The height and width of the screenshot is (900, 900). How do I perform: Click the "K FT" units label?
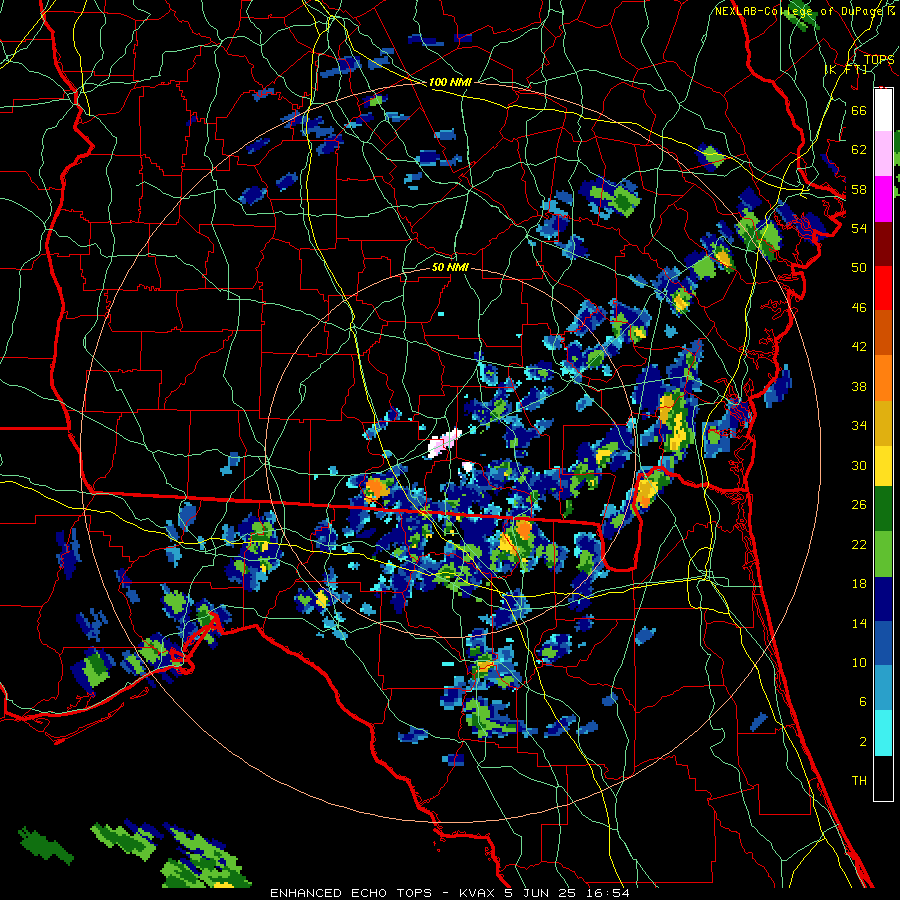click(x=845, y=69)
